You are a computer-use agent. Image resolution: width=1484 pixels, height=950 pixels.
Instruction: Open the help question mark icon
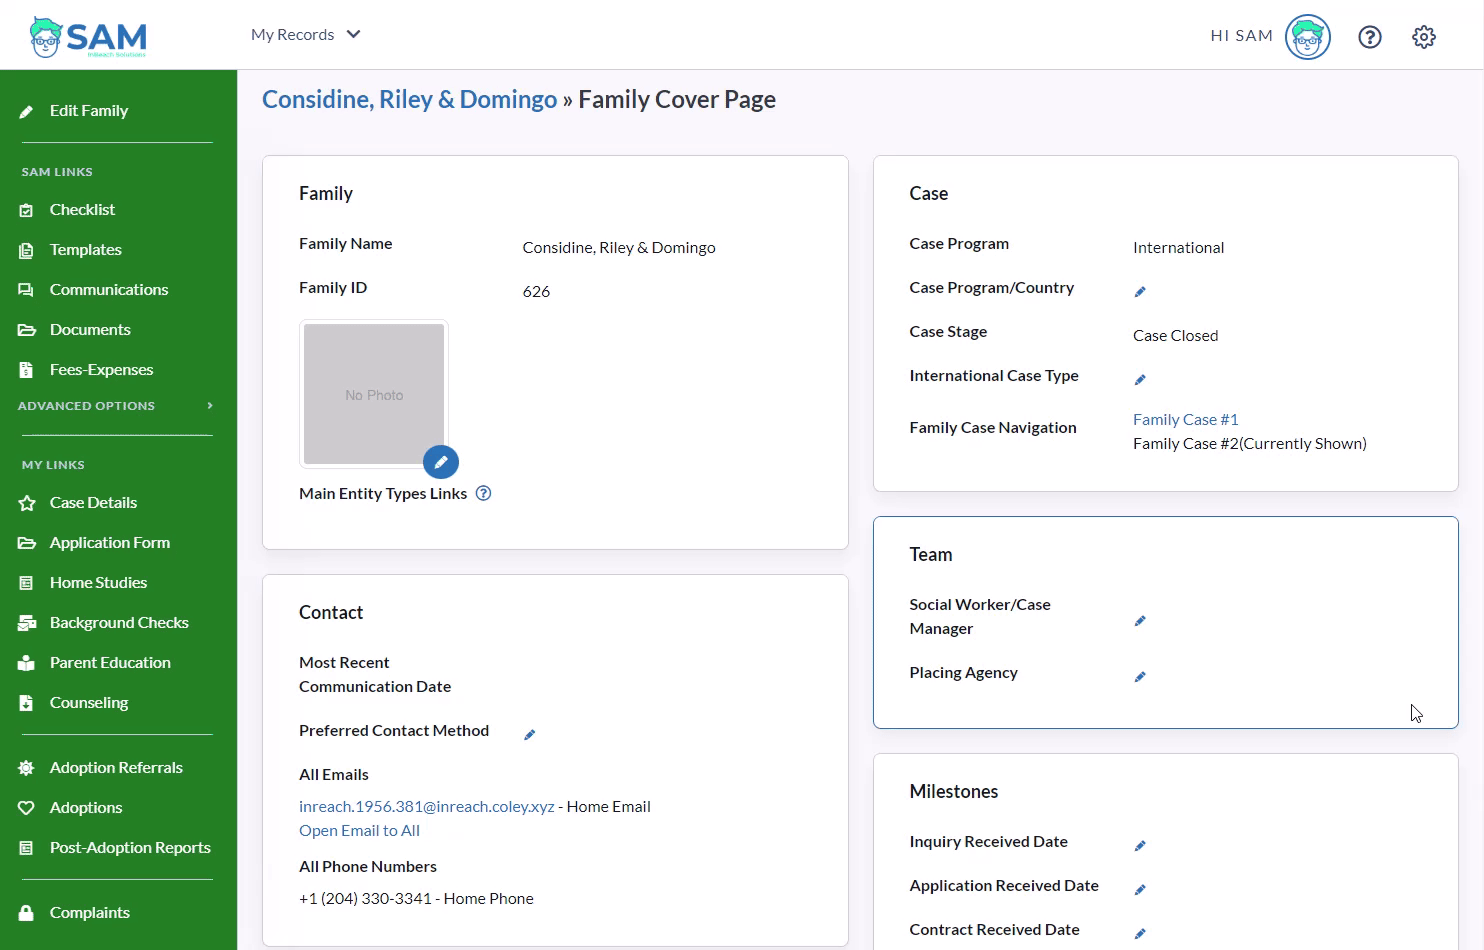point(1370,37)
